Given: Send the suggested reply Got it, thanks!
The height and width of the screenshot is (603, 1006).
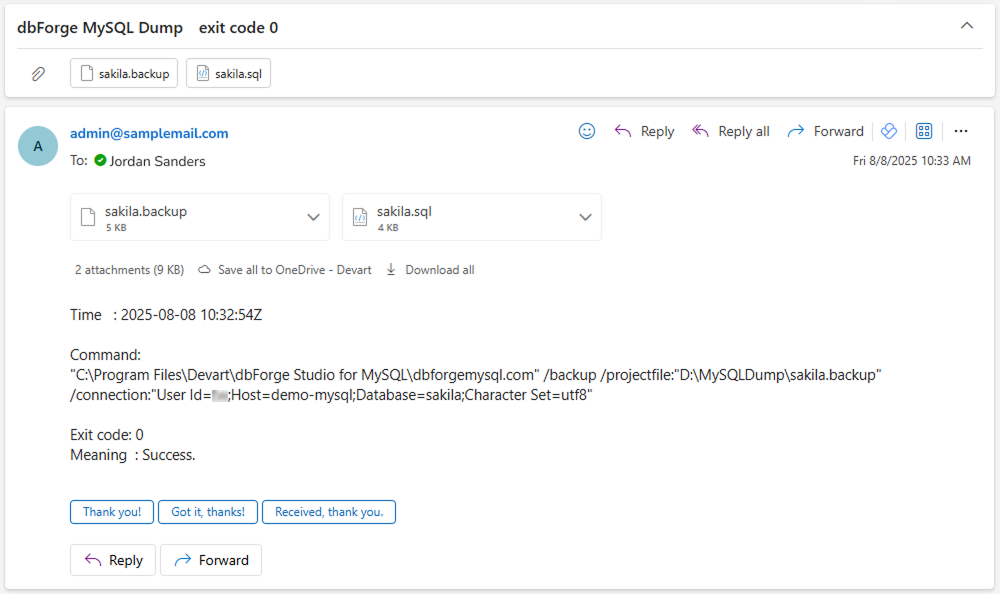Looking at the screenshot, I should (x=207, y=511).
